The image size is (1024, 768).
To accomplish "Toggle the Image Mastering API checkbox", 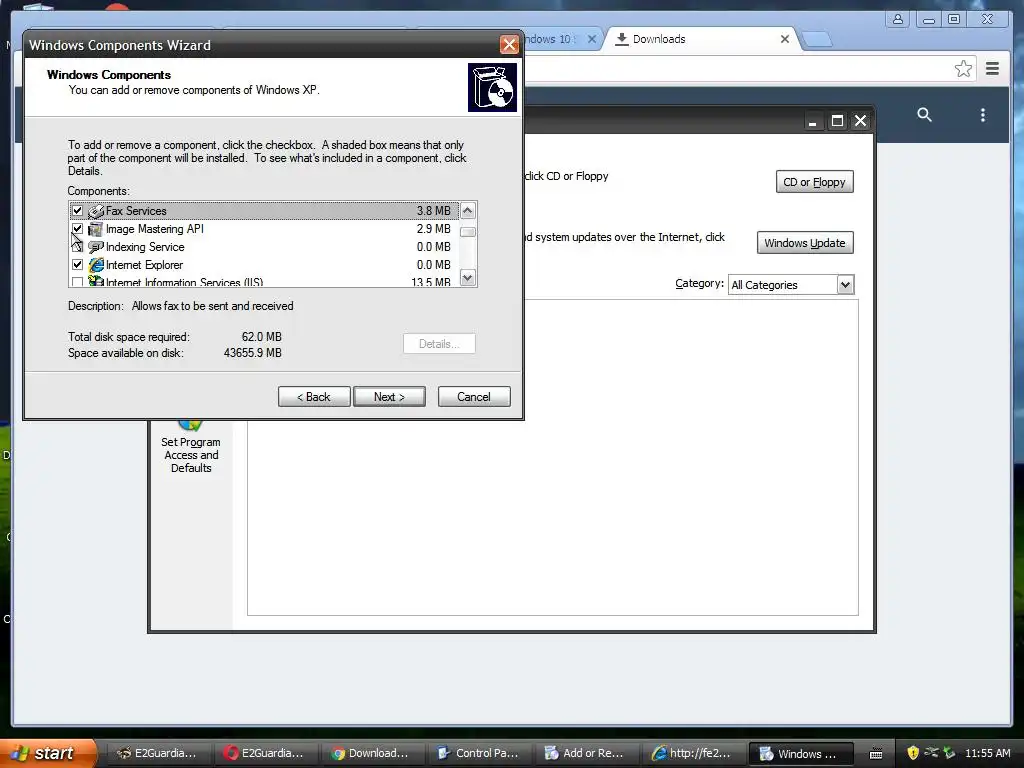I will 78,229.
